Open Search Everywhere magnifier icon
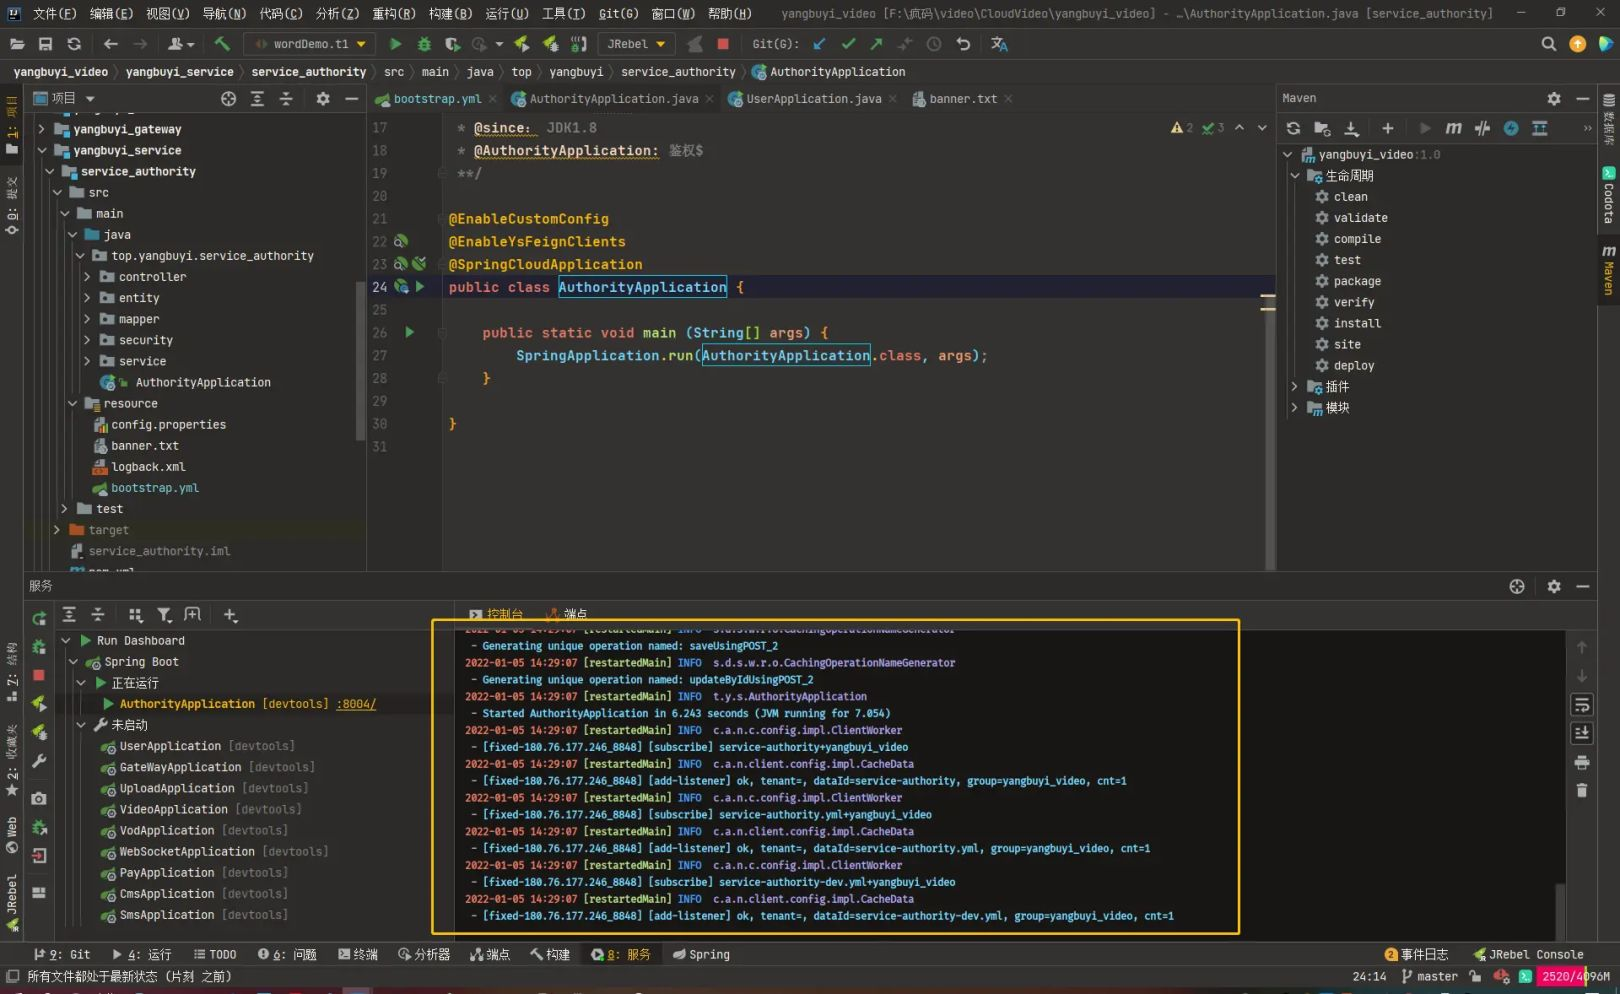 click(1549, 44)
